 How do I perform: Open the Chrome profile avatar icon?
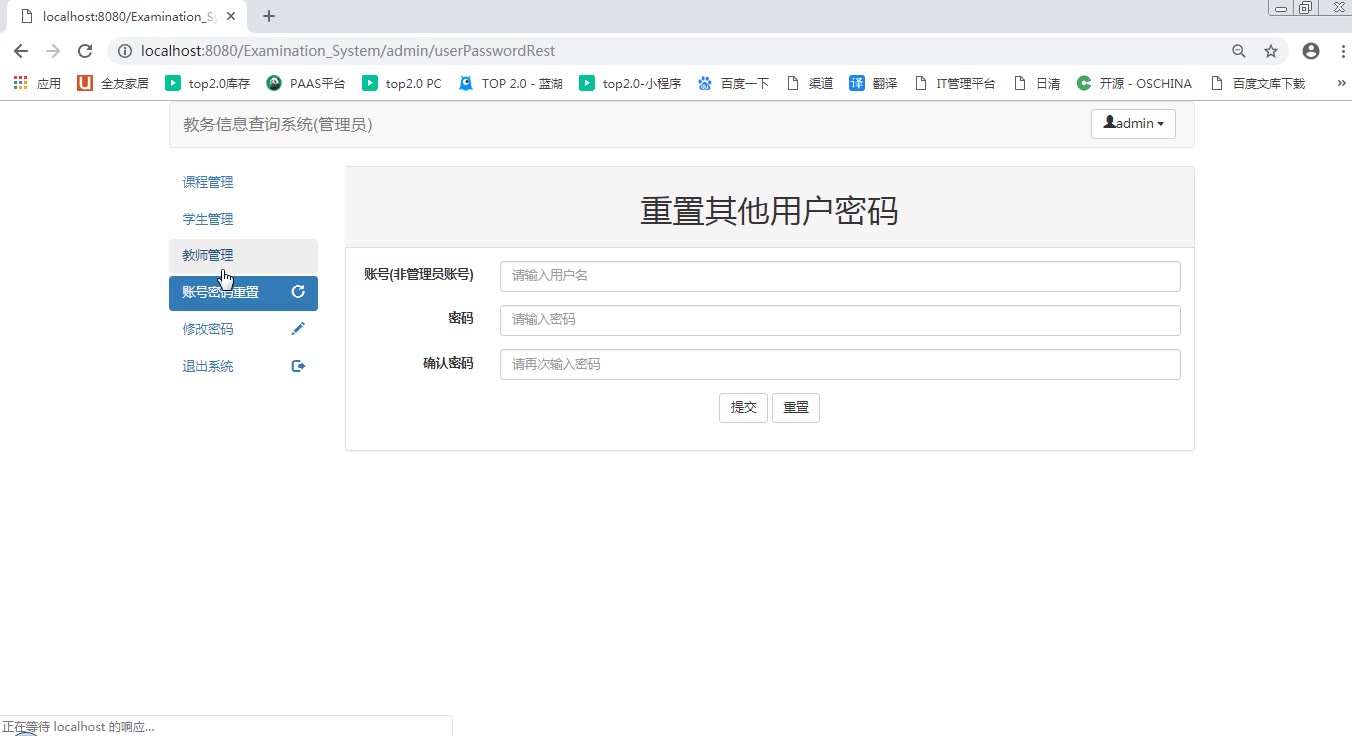pos(1310,51)
